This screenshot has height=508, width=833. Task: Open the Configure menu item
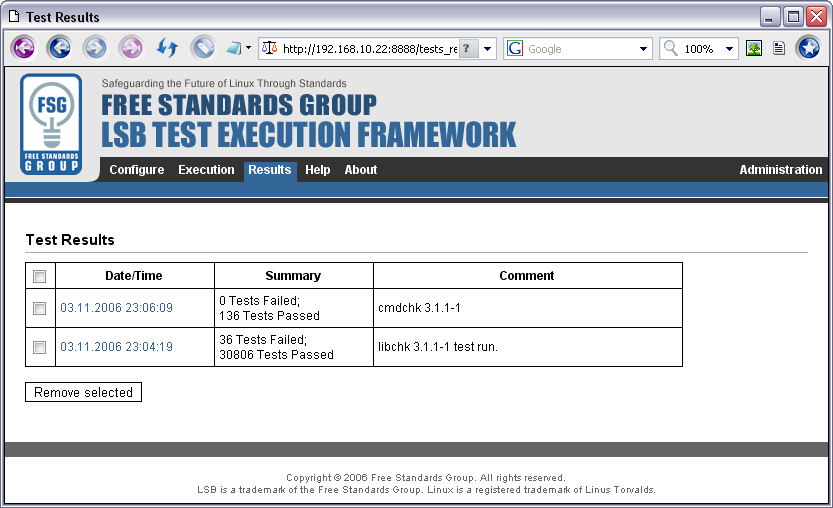click(137, 170)
